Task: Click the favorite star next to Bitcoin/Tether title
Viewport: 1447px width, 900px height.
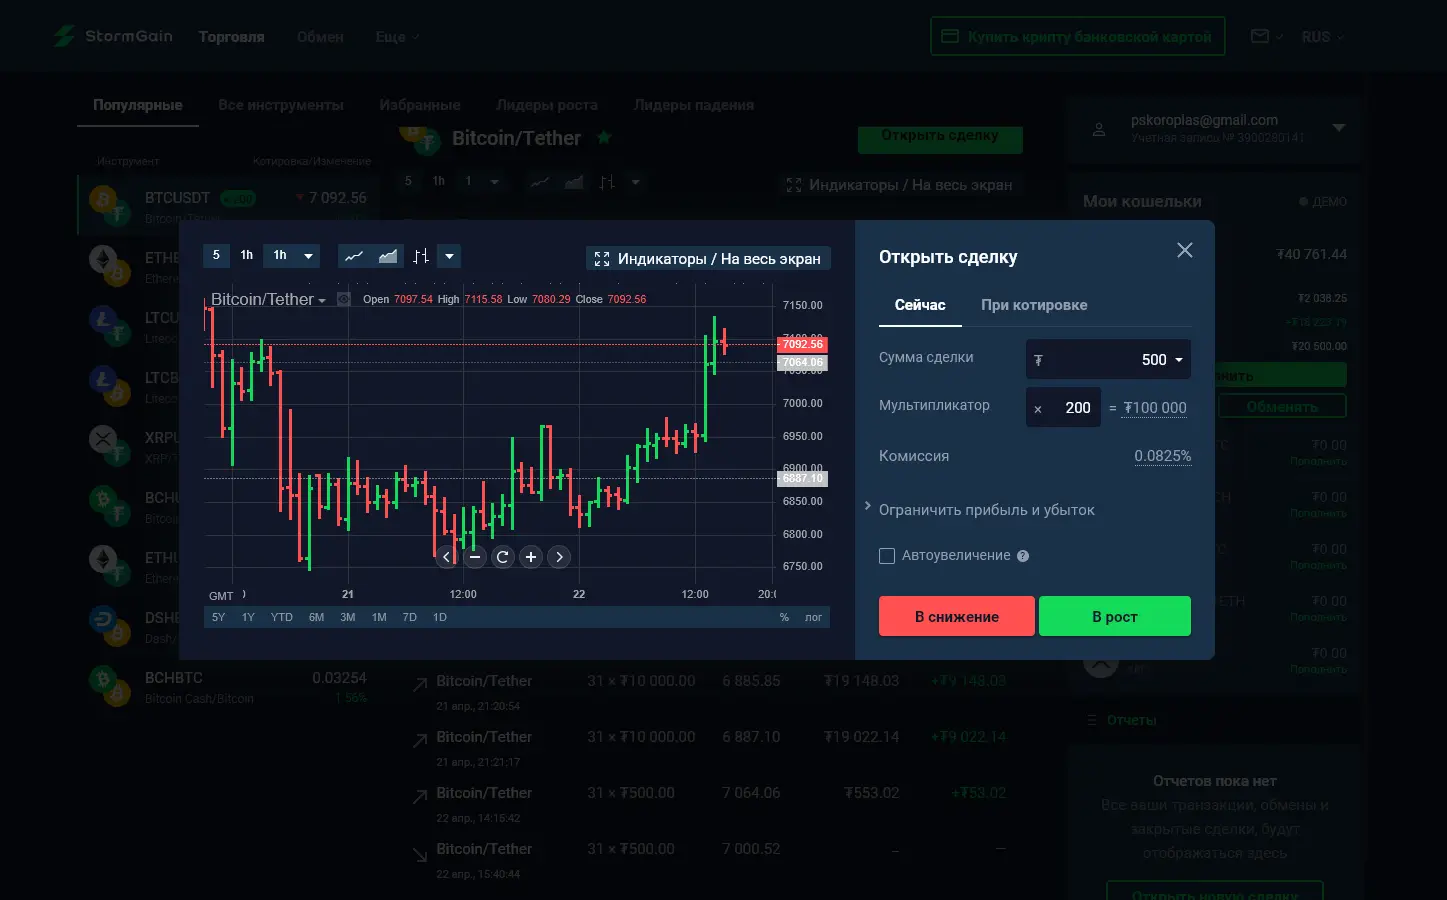Action: pos(604,138)
